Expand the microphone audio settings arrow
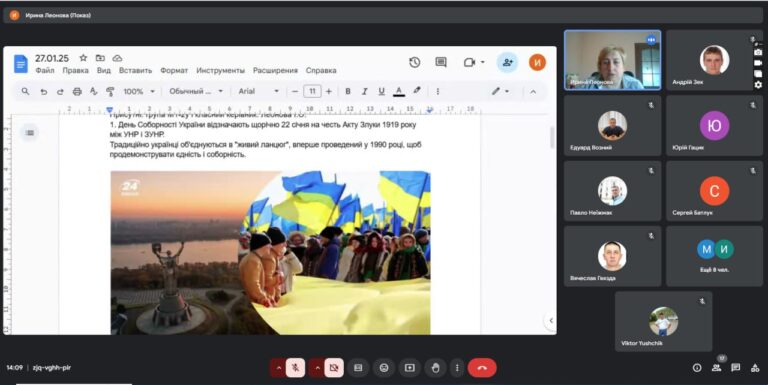The width and height of the screenshot is (768, 385). [279, 368]
